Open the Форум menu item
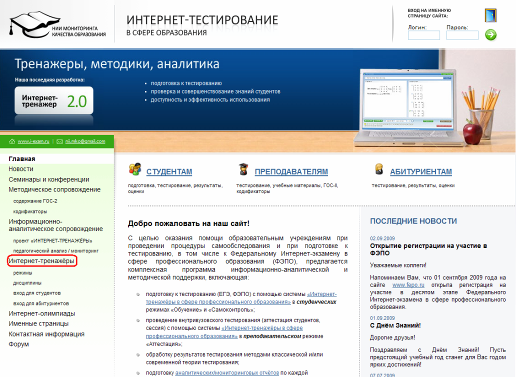The height and width of the screenshot is (377, 516). click(x=19, y=344)
